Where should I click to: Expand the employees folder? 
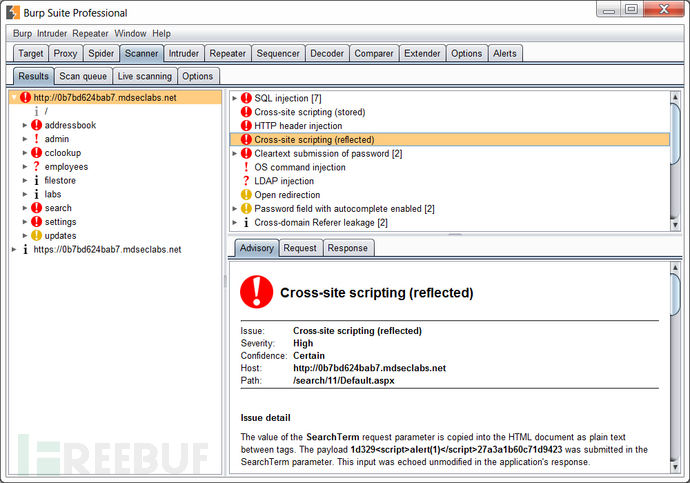pos(25,166)
